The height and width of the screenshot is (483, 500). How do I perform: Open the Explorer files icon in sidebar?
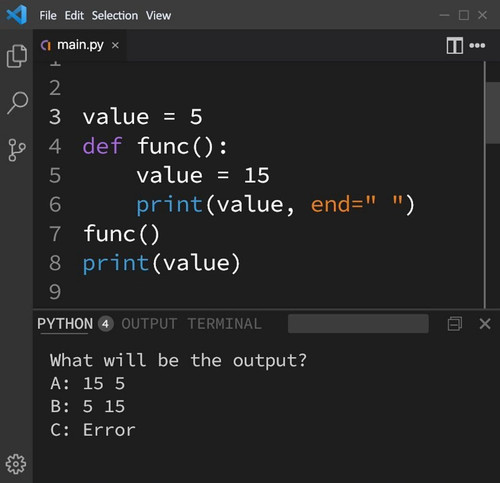pyautogui.click(x=17, y=56)
